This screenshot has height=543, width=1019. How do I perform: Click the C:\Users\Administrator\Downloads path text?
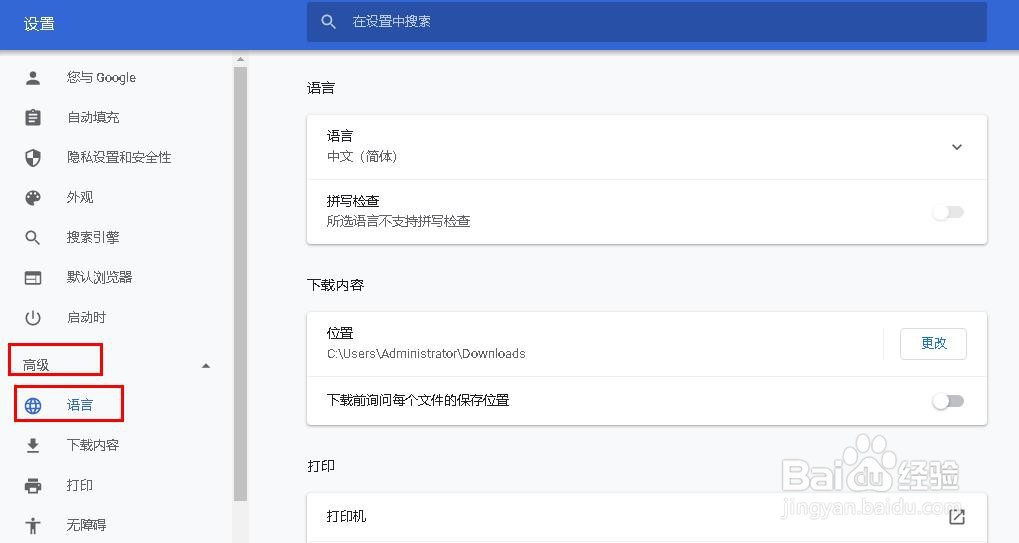(426, 354)
